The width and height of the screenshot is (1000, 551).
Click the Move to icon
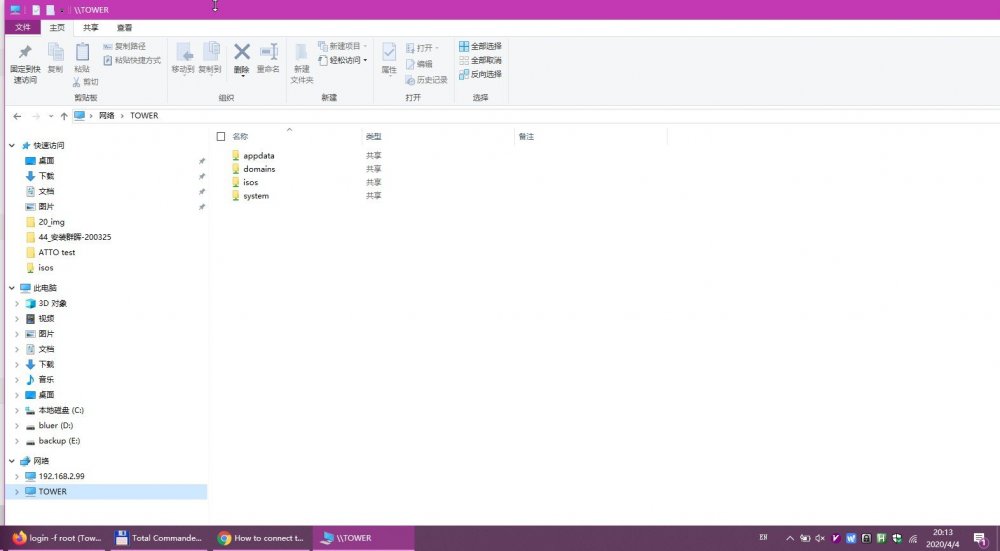point(184,52)
